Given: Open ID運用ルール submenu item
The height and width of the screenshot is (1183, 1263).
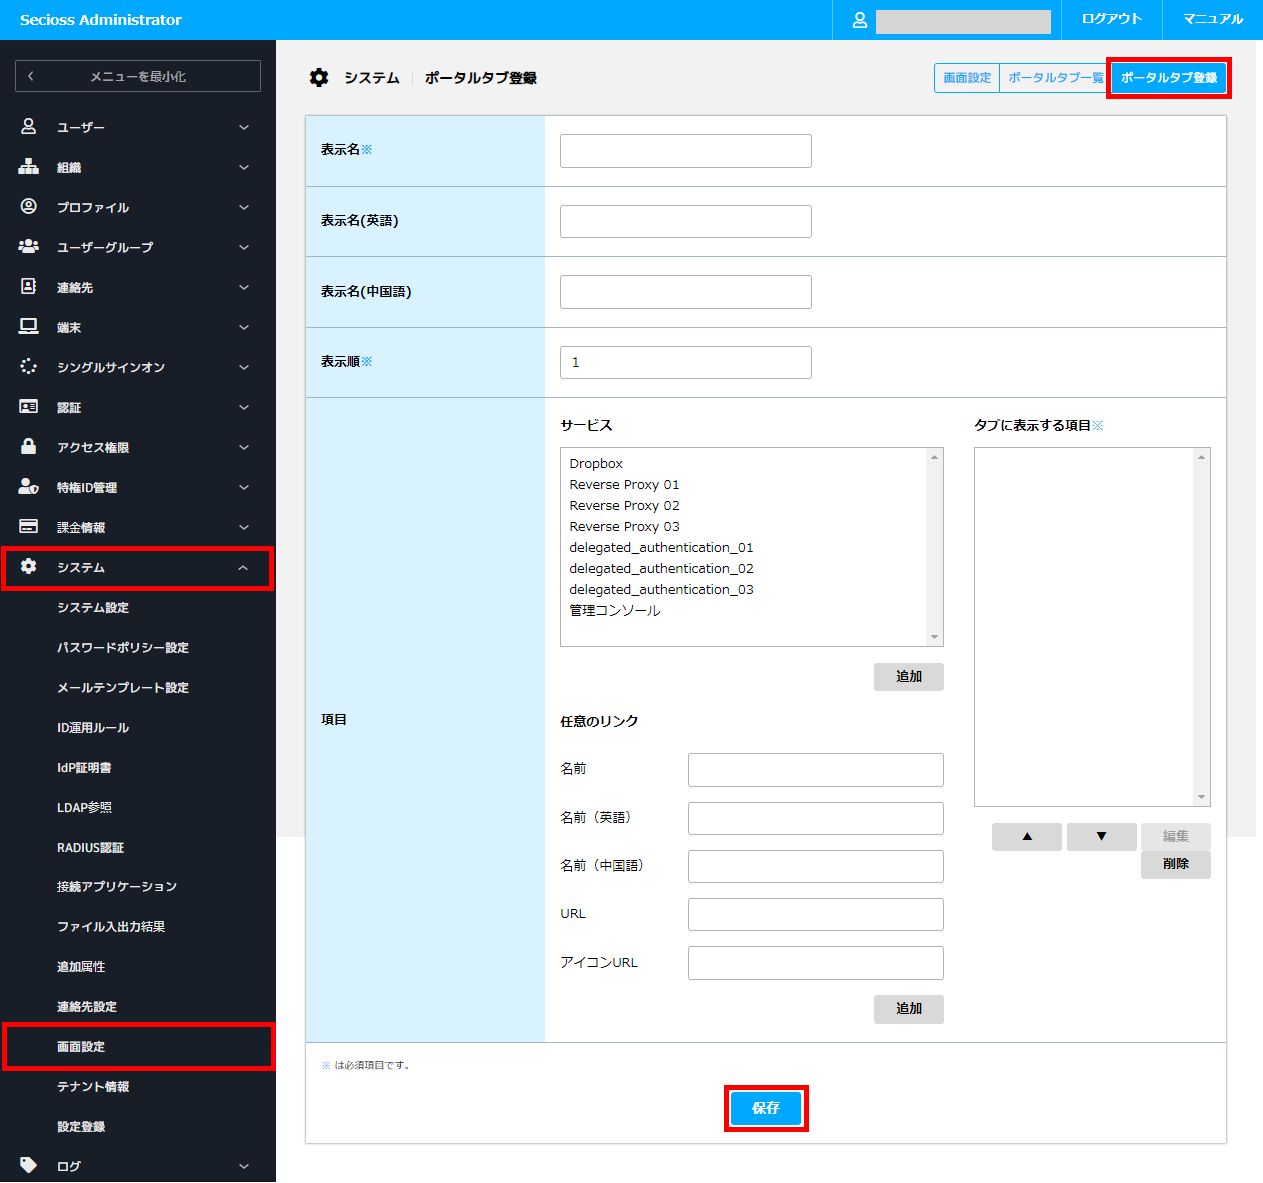Looking at the screenshot, I should [93, 728].
